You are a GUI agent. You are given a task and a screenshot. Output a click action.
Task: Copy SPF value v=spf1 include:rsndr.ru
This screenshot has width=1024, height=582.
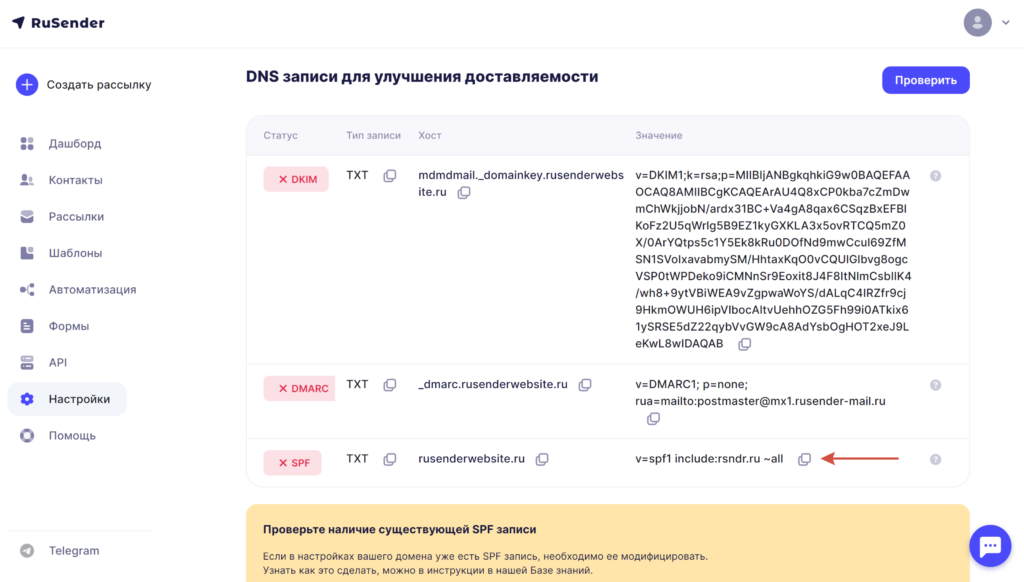pos(805,459)
